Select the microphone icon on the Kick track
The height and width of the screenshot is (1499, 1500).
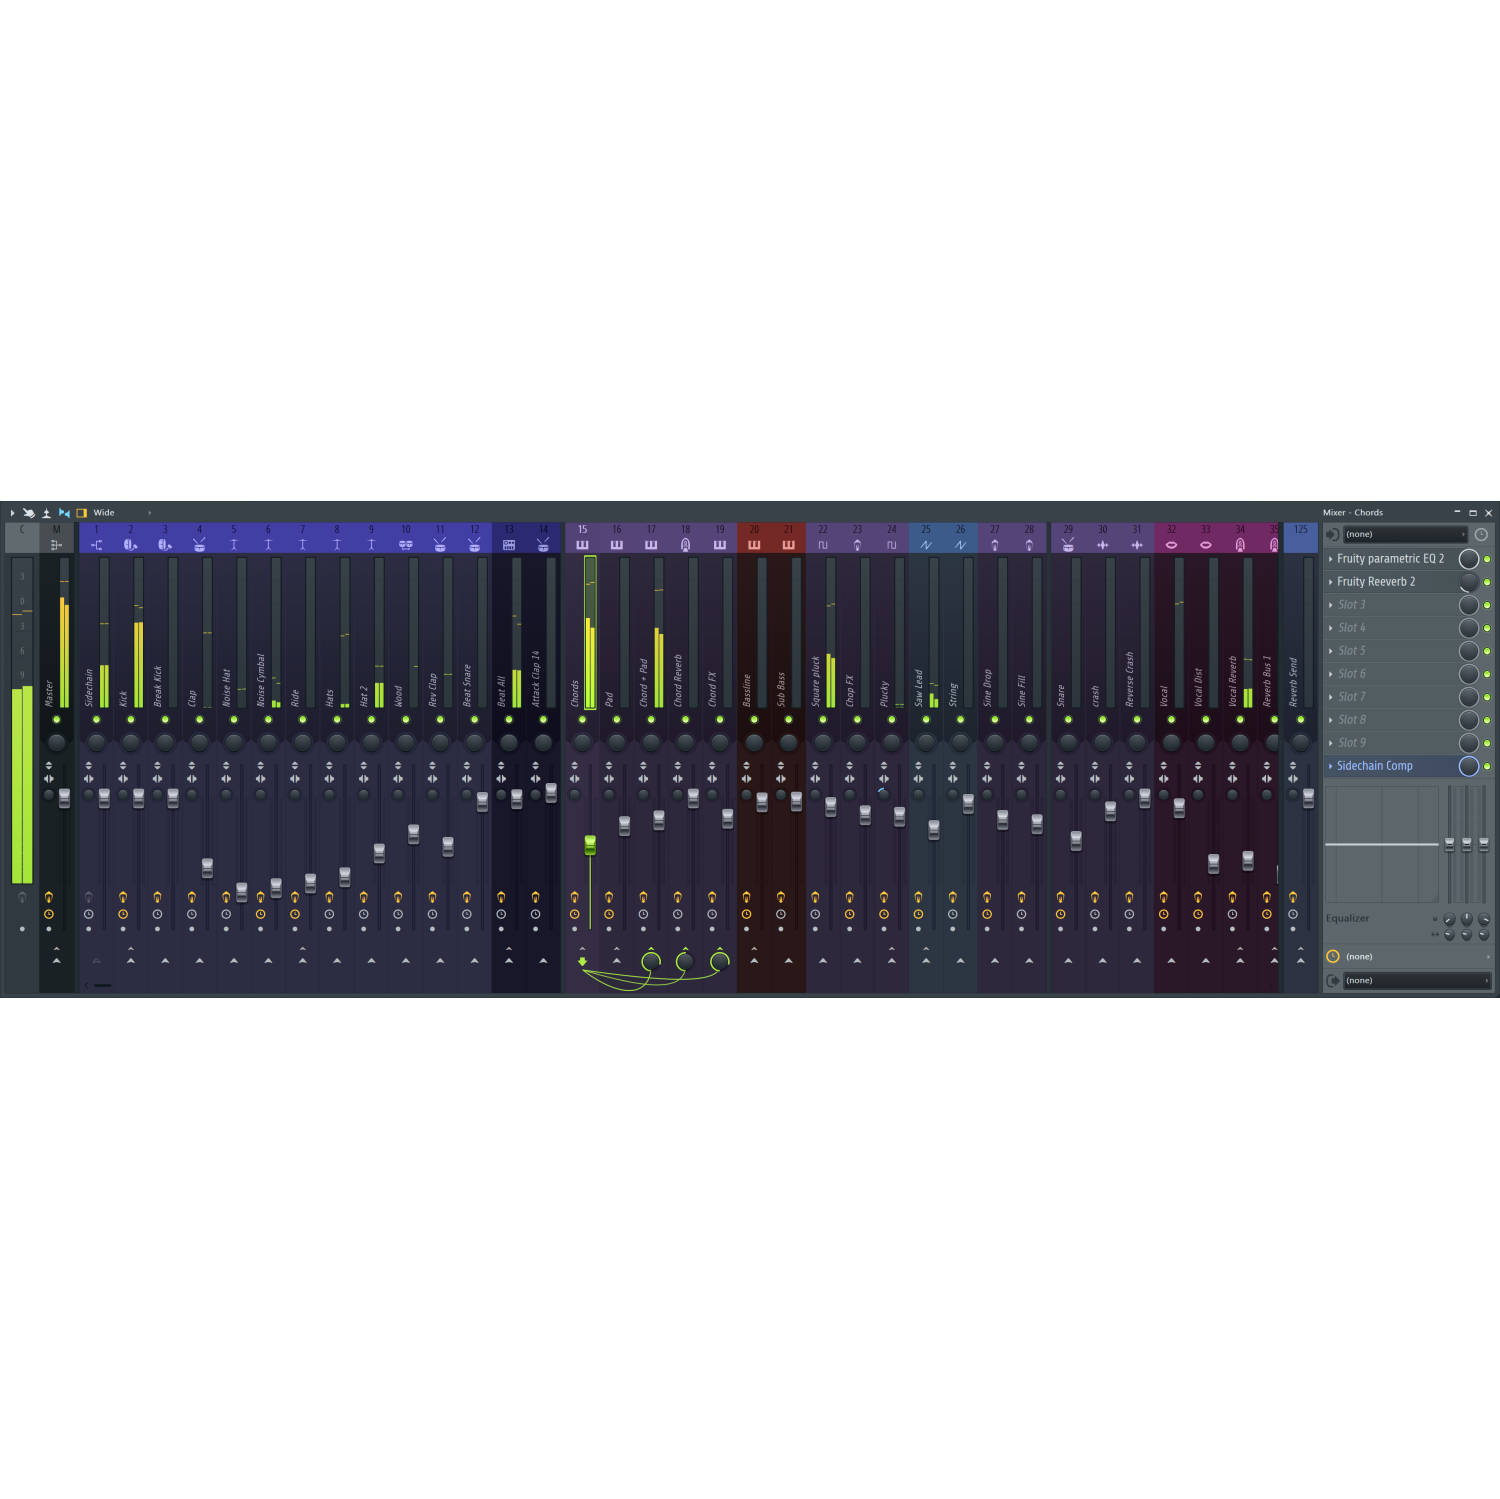point(129,546)
